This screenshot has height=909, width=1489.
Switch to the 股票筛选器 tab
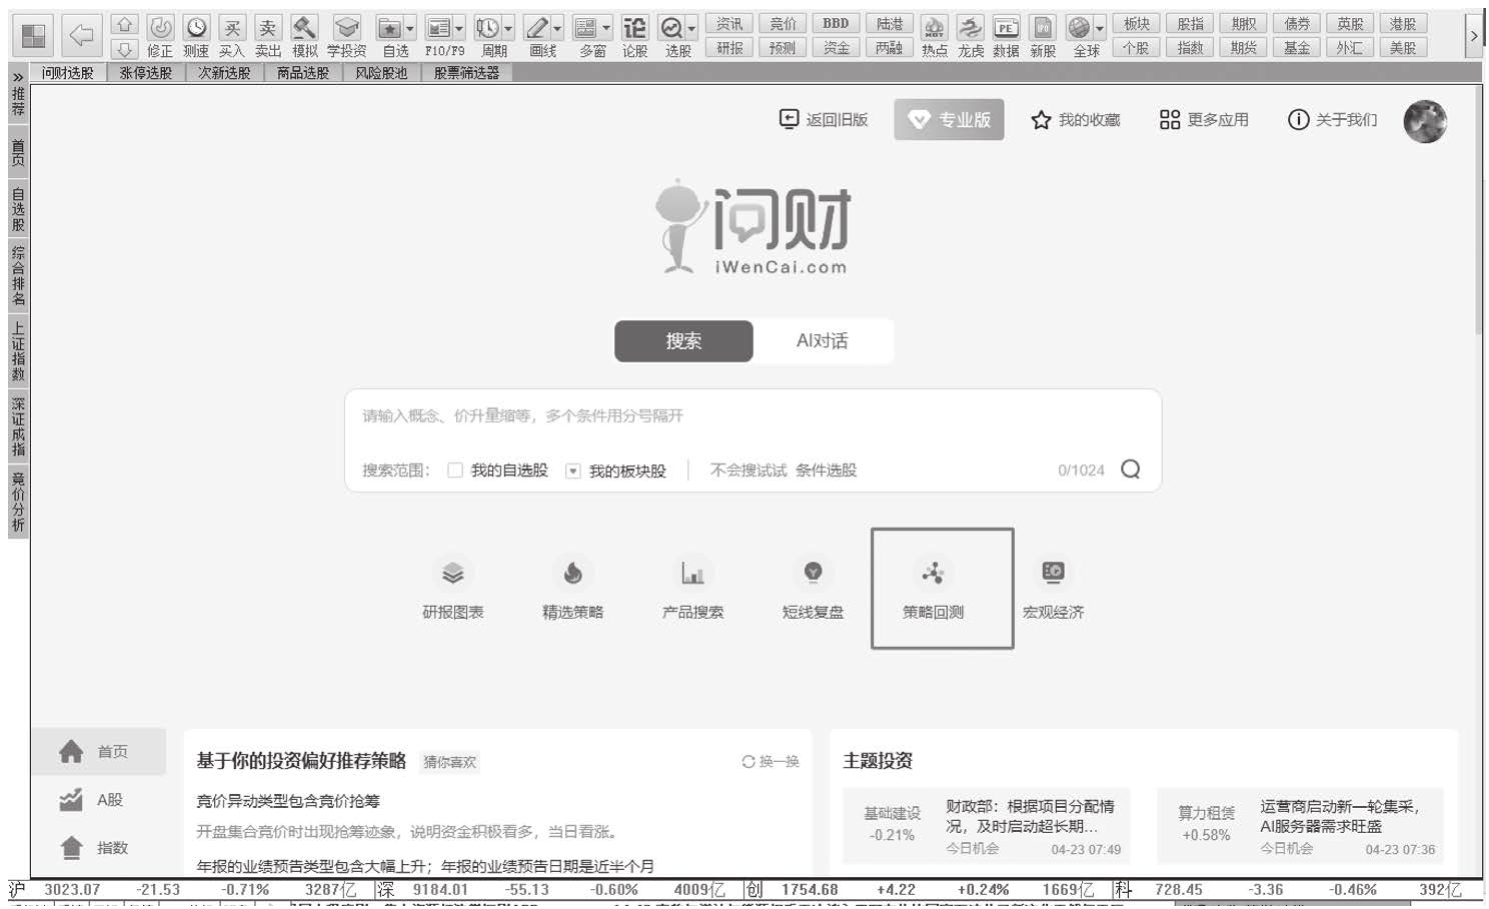point(466,73)
